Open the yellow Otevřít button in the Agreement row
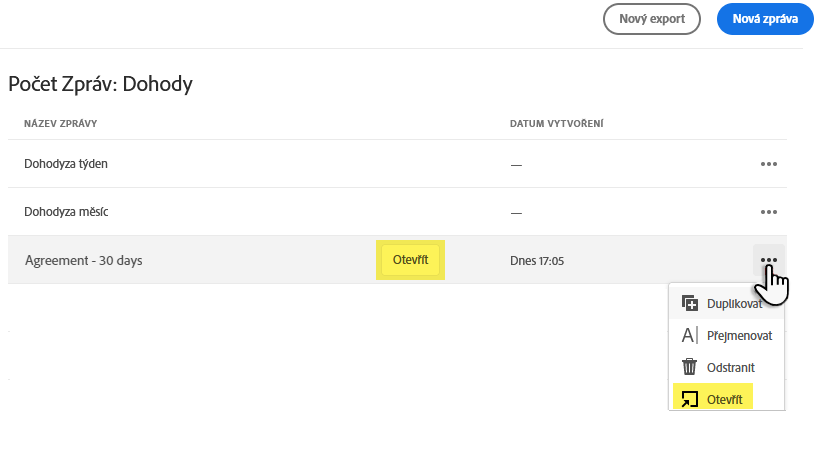This screenshot has width=830, height=455. click(410, 260)
